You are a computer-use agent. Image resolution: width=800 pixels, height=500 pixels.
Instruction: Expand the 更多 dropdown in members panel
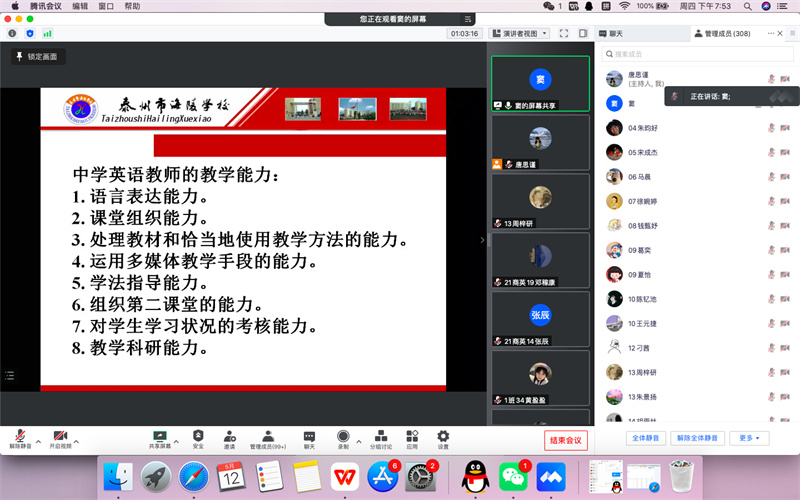coord(748,438)
